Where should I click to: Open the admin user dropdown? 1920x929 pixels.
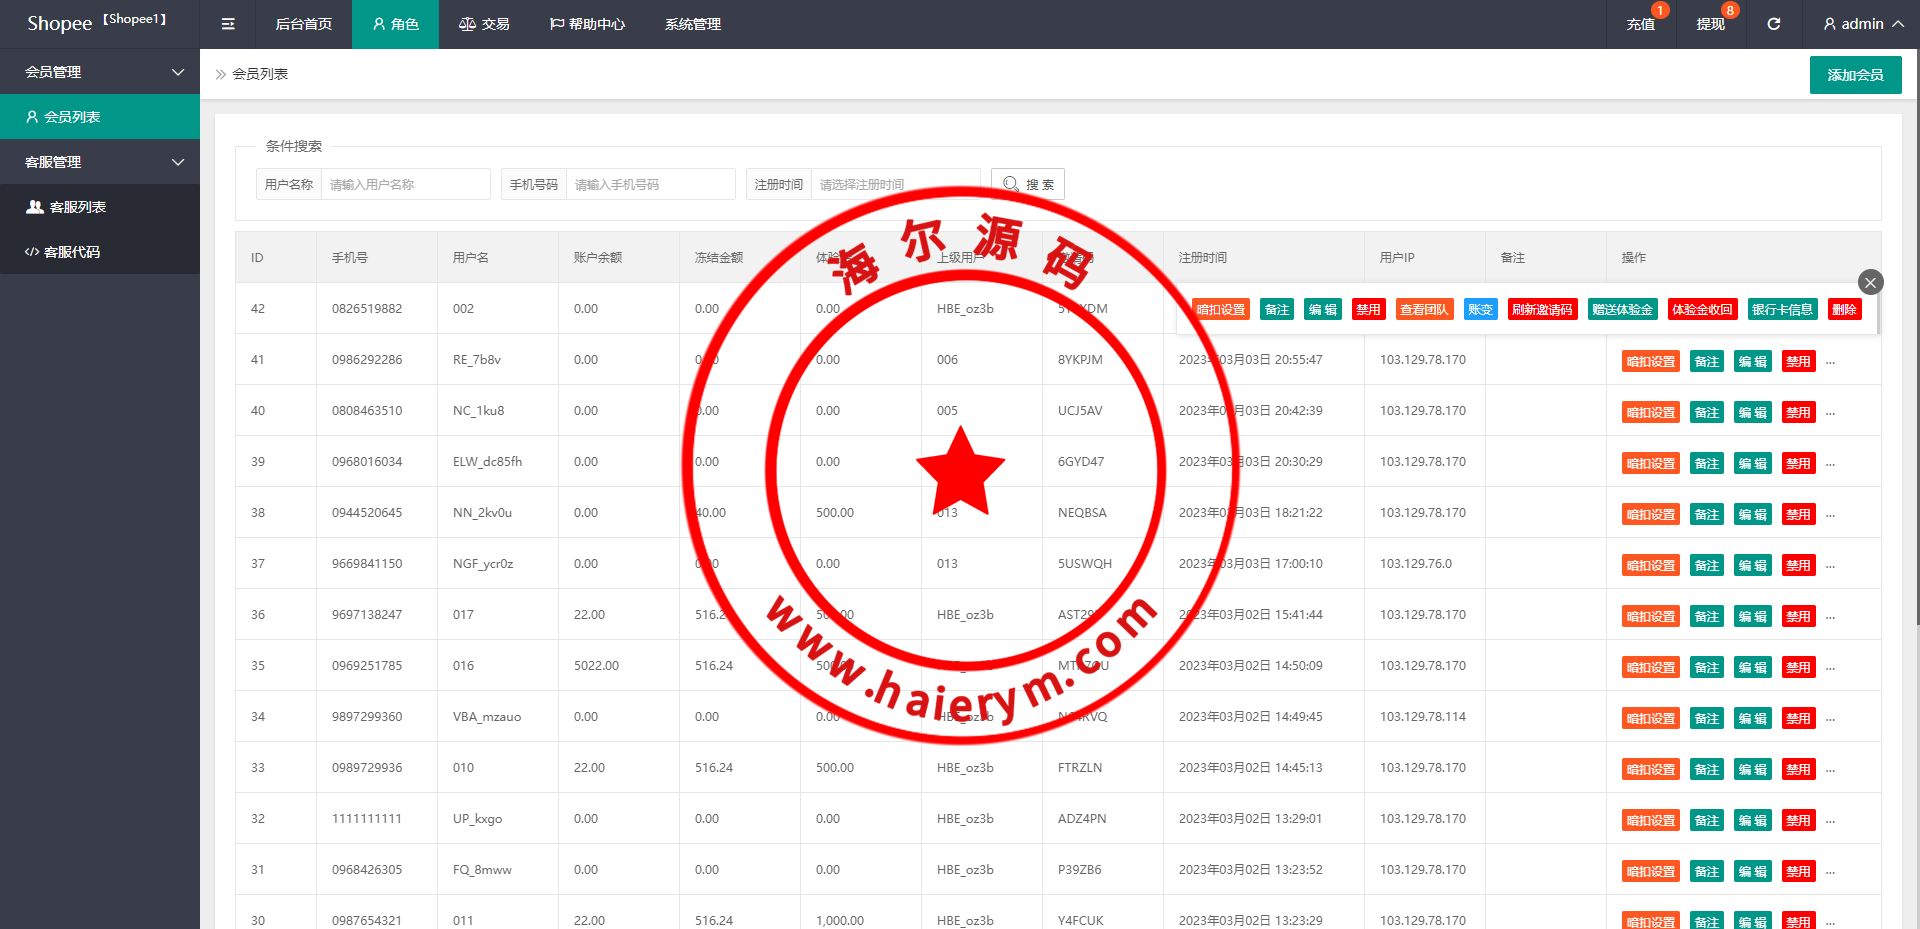[x=1862, y=24]
